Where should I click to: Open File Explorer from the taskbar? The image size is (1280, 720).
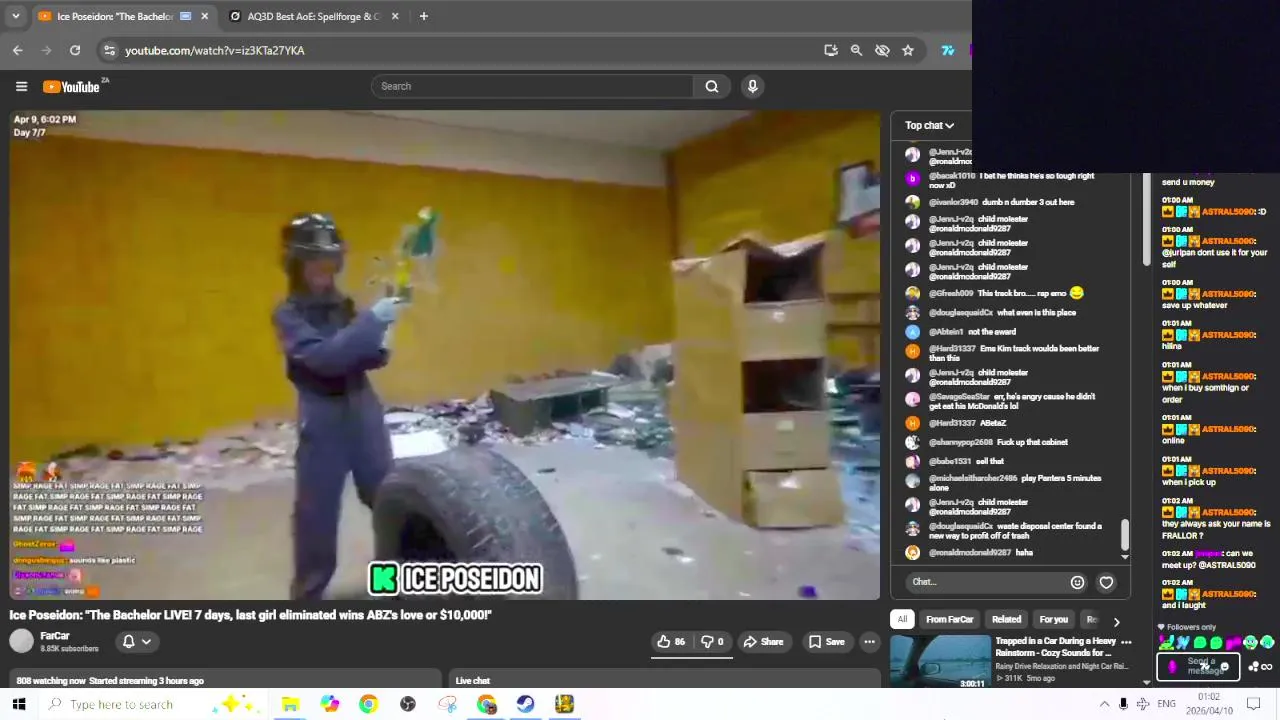pyautogui.click(x=290, y=704)
